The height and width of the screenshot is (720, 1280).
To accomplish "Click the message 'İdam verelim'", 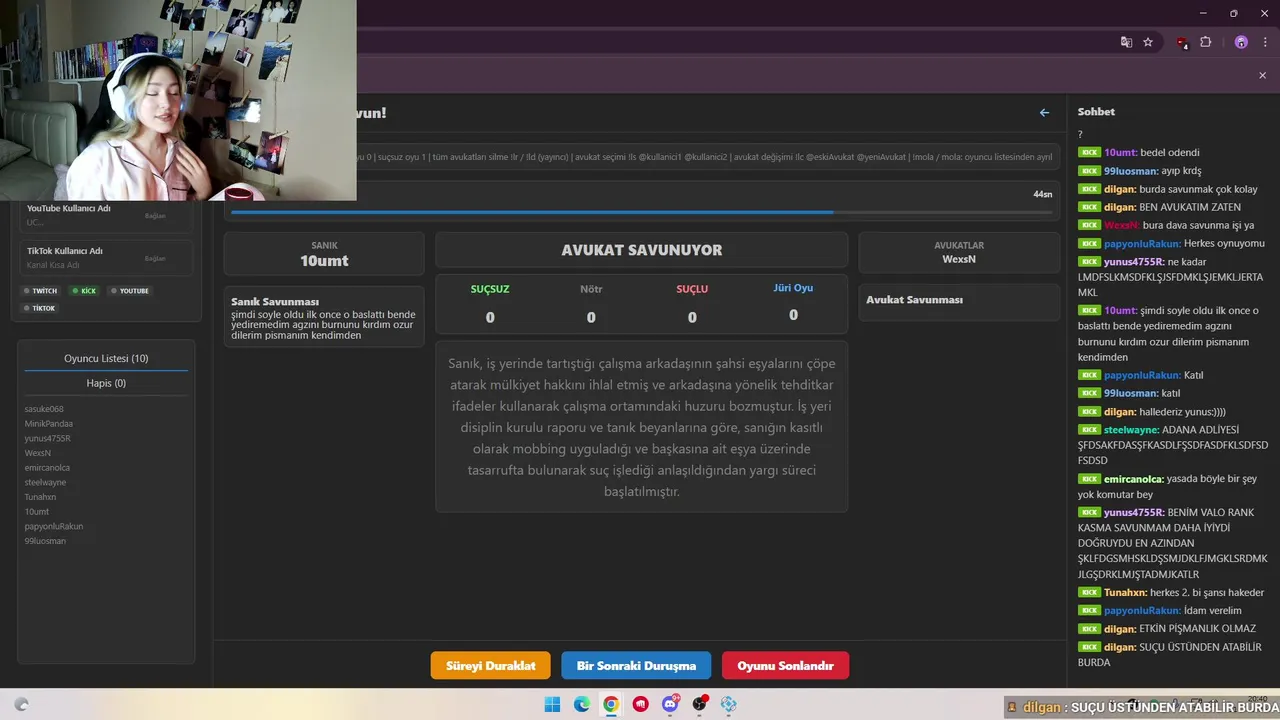I will coord(1213,610).
